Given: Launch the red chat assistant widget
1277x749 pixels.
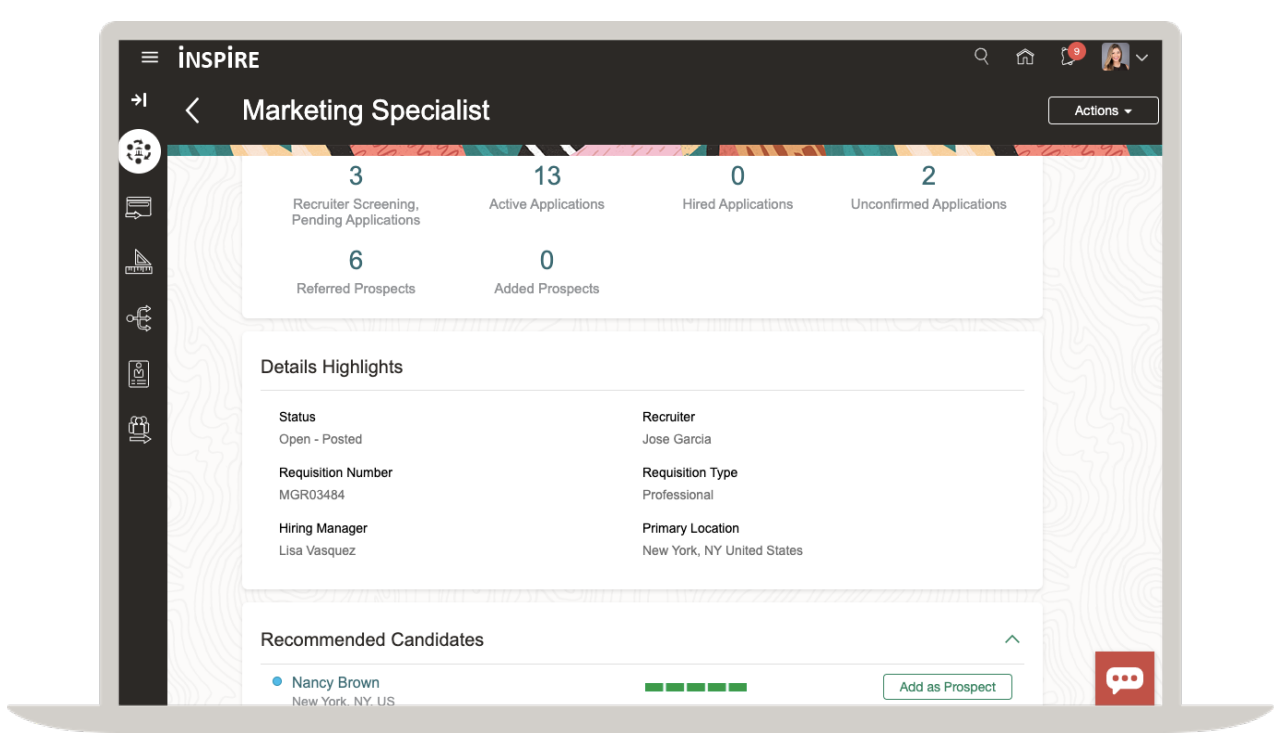Looking at the screenshot, I should 1124,678.
